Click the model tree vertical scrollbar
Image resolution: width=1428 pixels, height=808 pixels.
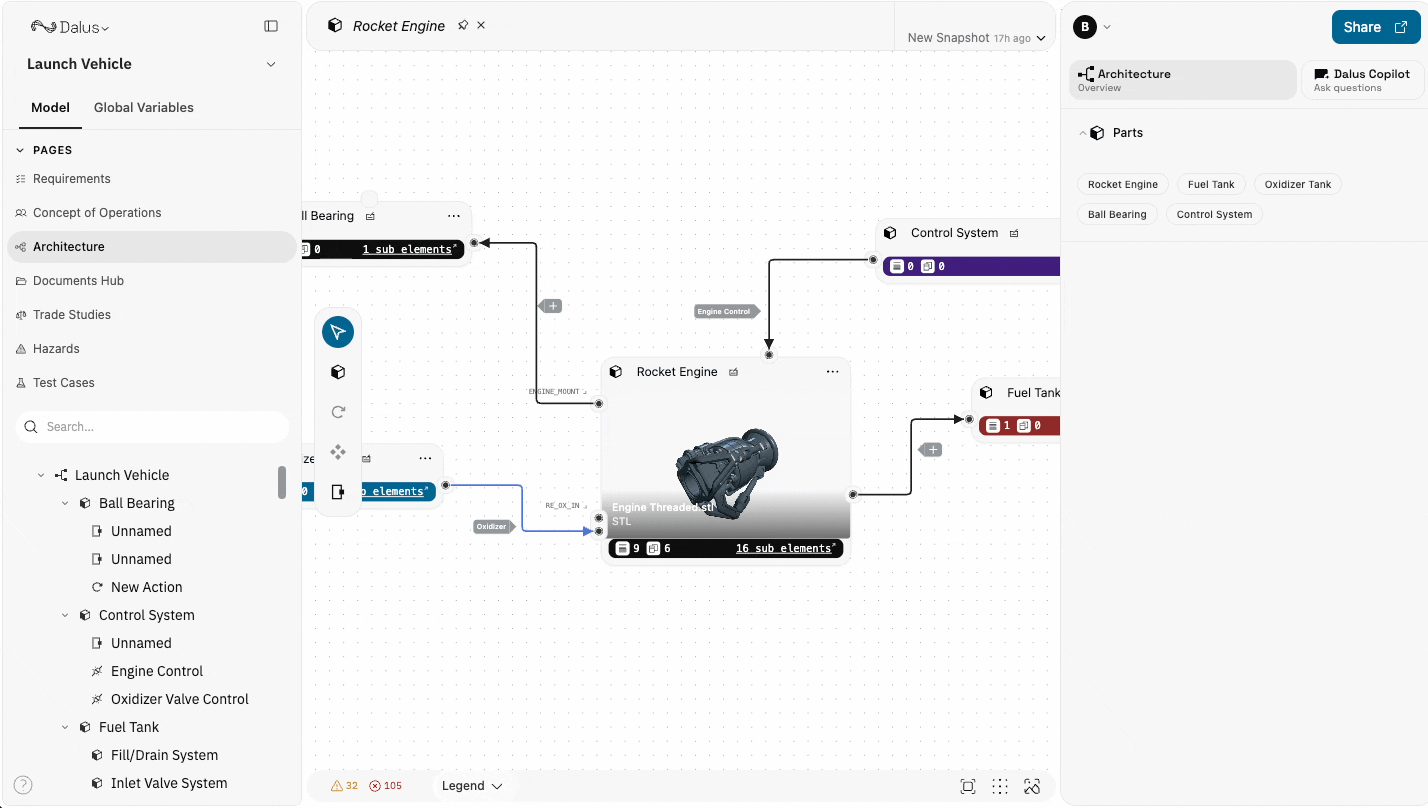click(x=282, y=482)
